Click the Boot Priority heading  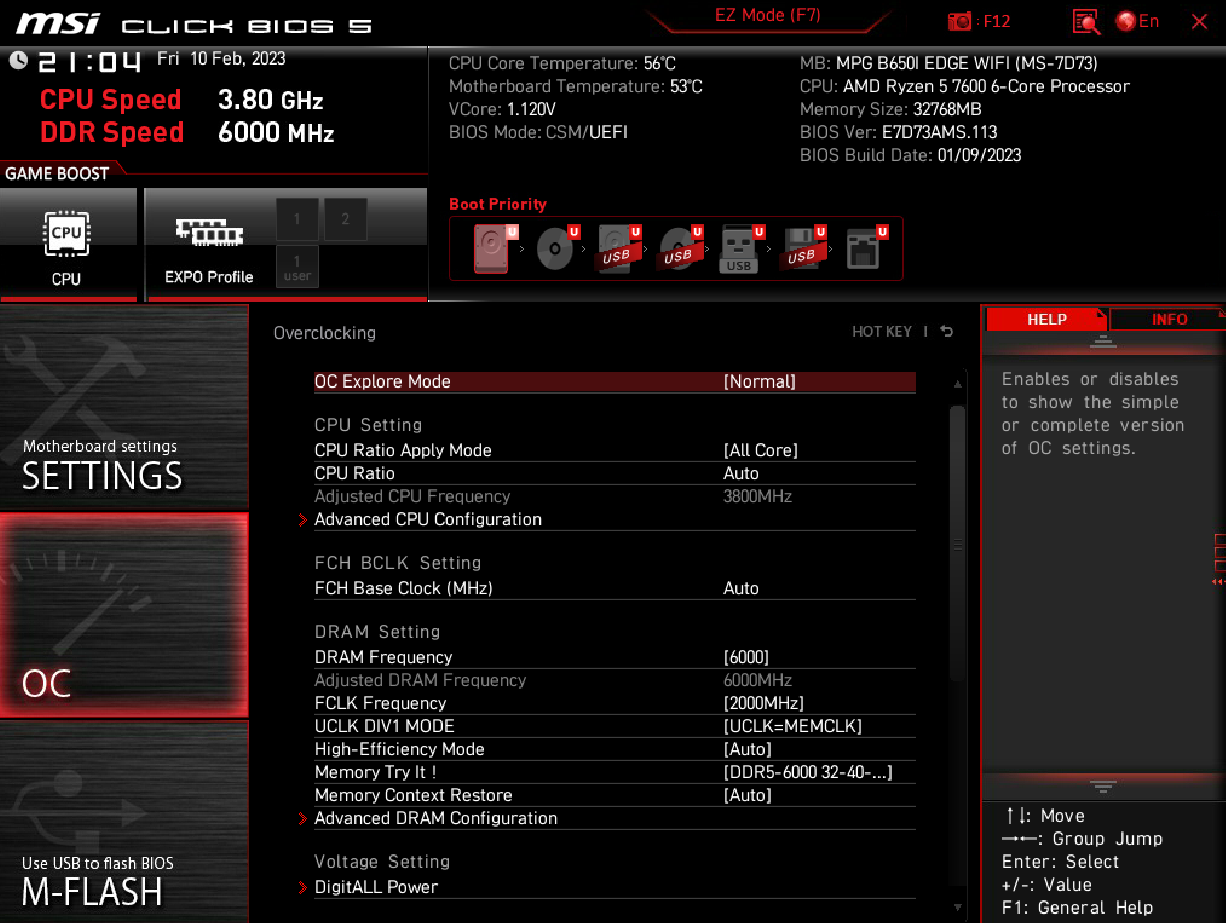point(498,204)
